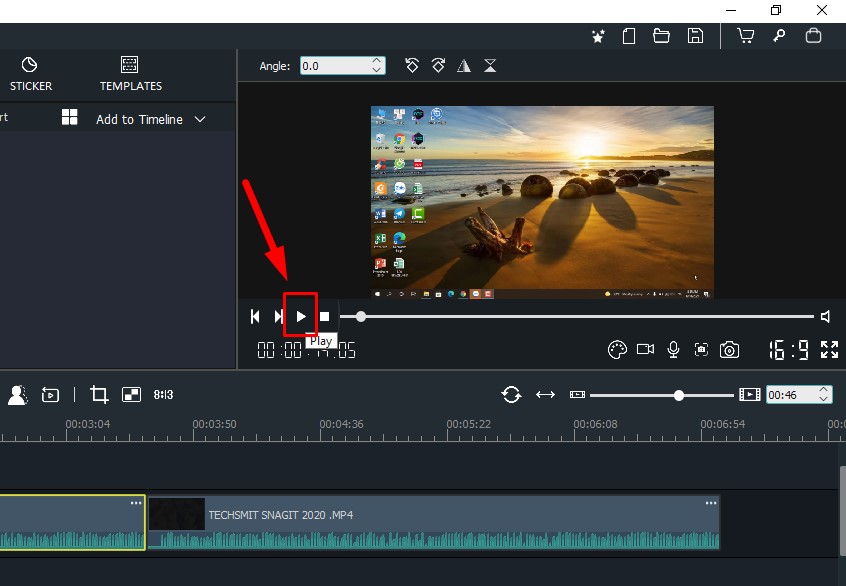Switch to the TEMPLATES tab
This screenshot has height=586, width=846.
point(130,74)
